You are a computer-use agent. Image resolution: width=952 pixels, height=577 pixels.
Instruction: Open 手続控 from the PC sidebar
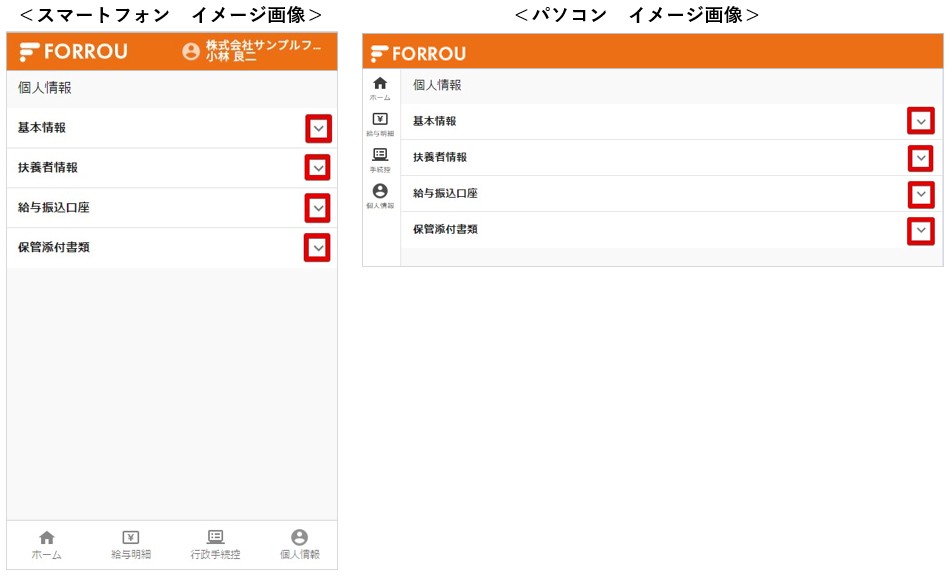tap(380, 160)
